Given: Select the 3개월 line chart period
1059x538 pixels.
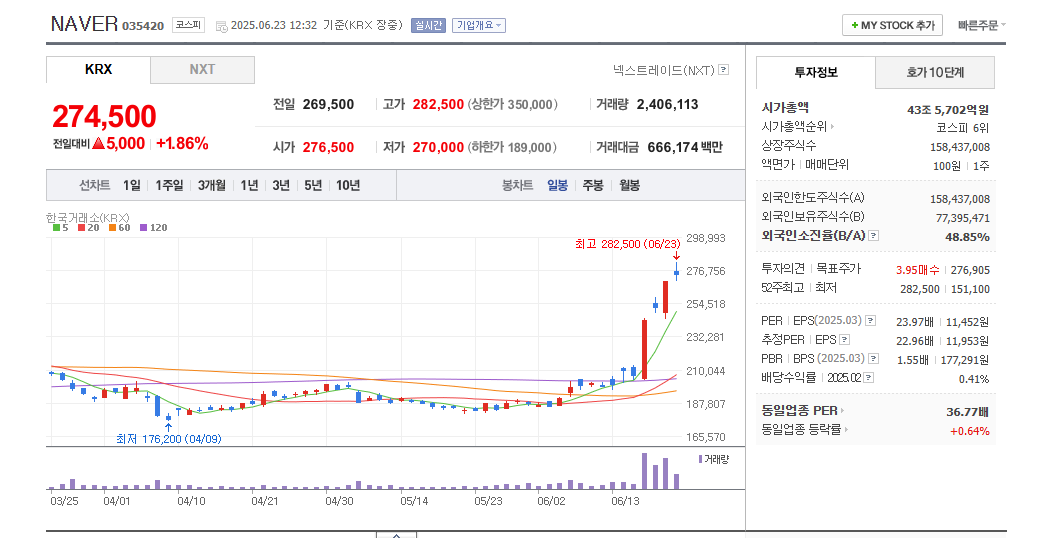Looking at the screenshot, I should 211,185.
